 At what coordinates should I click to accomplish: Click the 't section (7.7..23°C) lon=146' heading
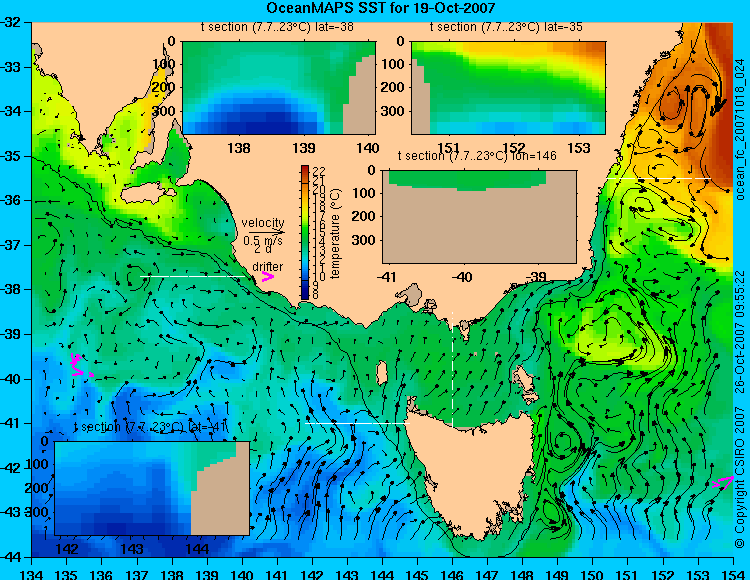[477, 156]
